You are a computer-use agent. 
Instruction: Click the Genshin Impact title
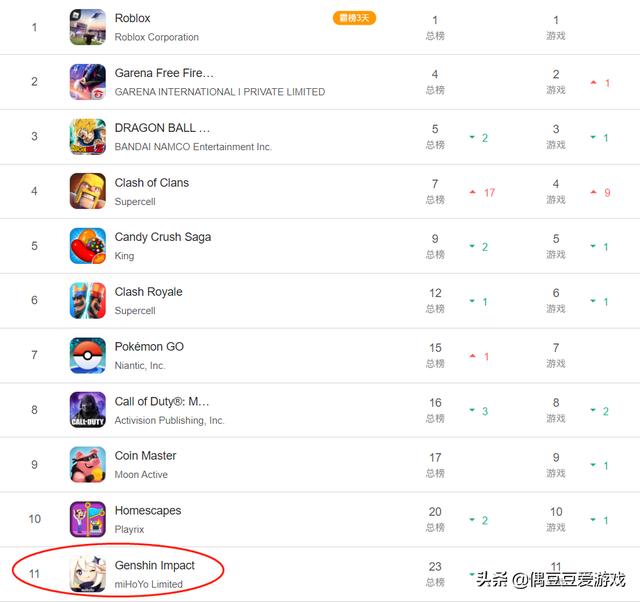click(155, 565)
